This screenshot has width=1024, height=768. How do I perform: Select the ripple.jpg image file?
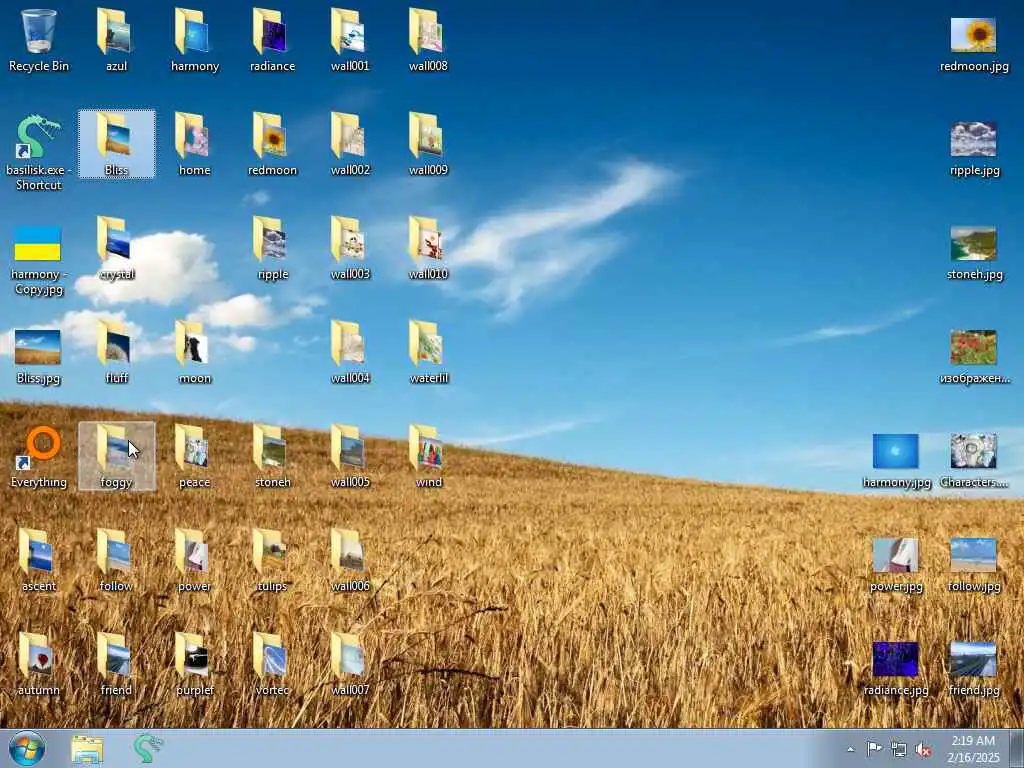point(974,148)
